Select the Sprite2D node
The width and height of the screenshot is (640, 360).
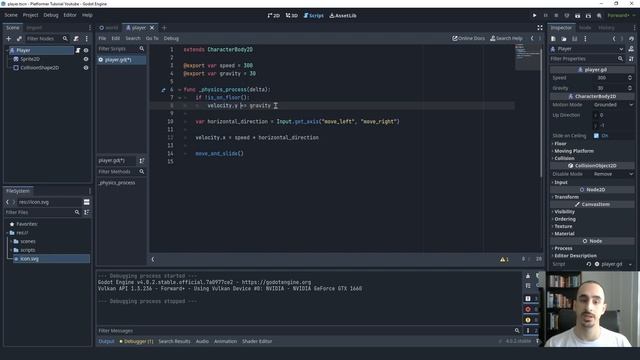(30, 59)
